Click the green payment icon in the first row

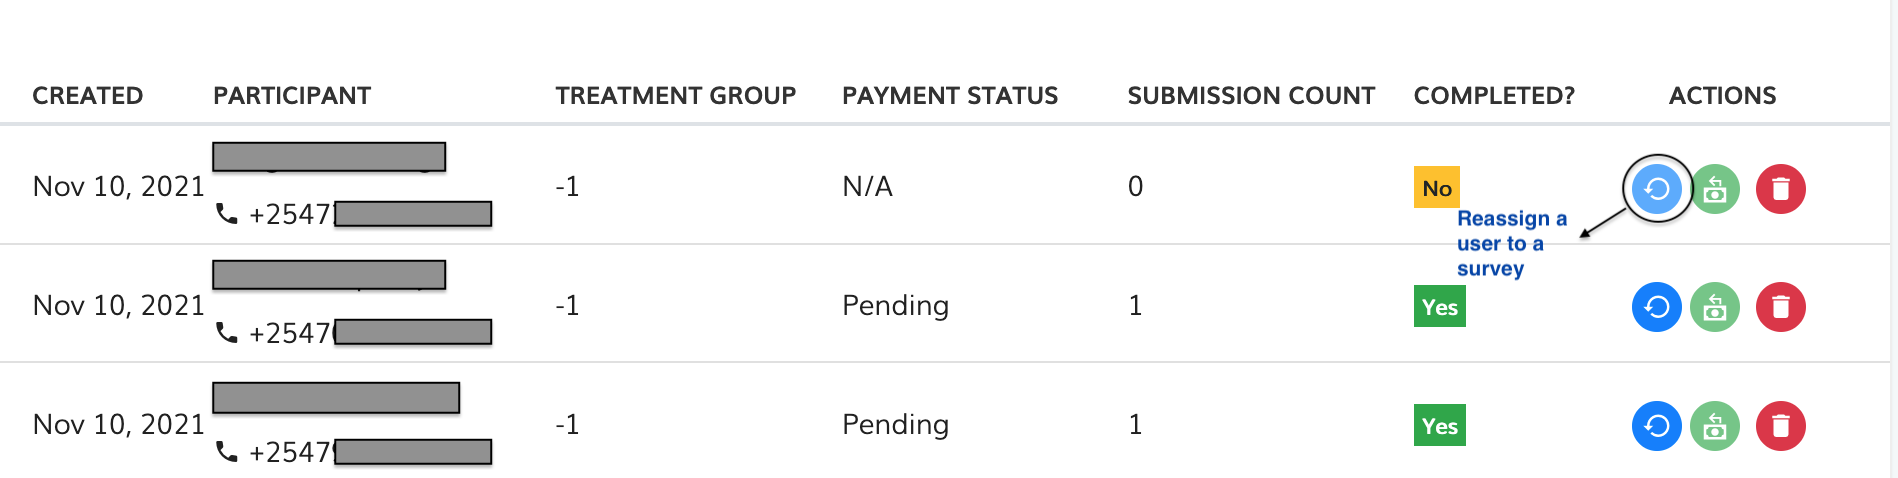pyautogui.click(x=1715, y=189)
